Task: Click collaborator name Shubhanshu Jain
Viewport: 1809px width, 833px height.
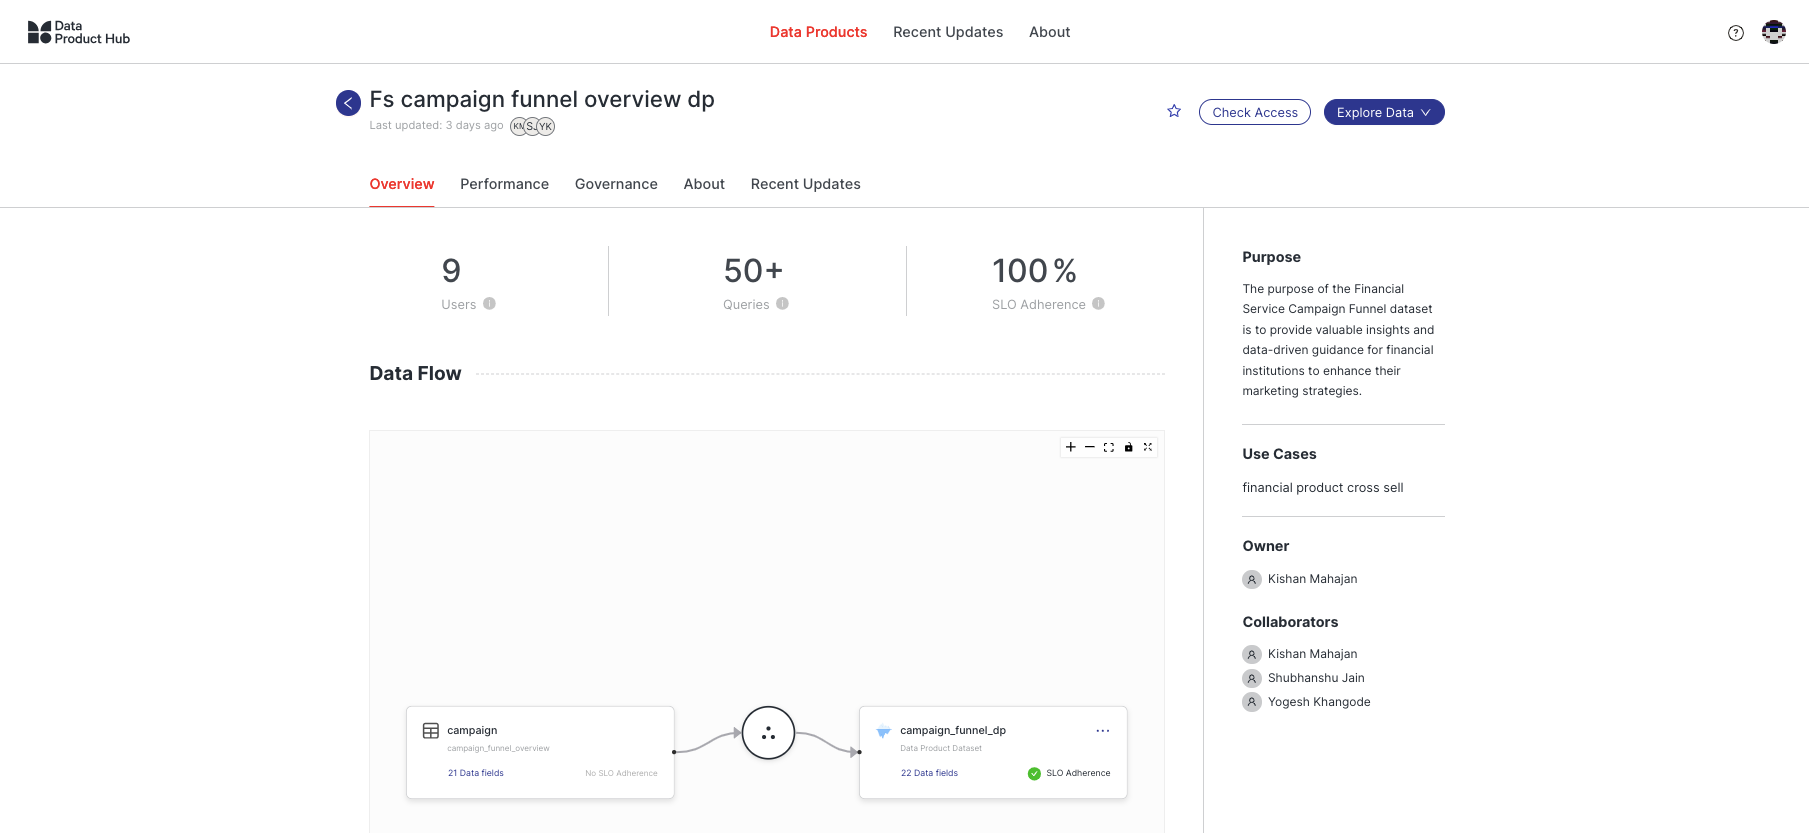Action: (x=1316, y=678)
